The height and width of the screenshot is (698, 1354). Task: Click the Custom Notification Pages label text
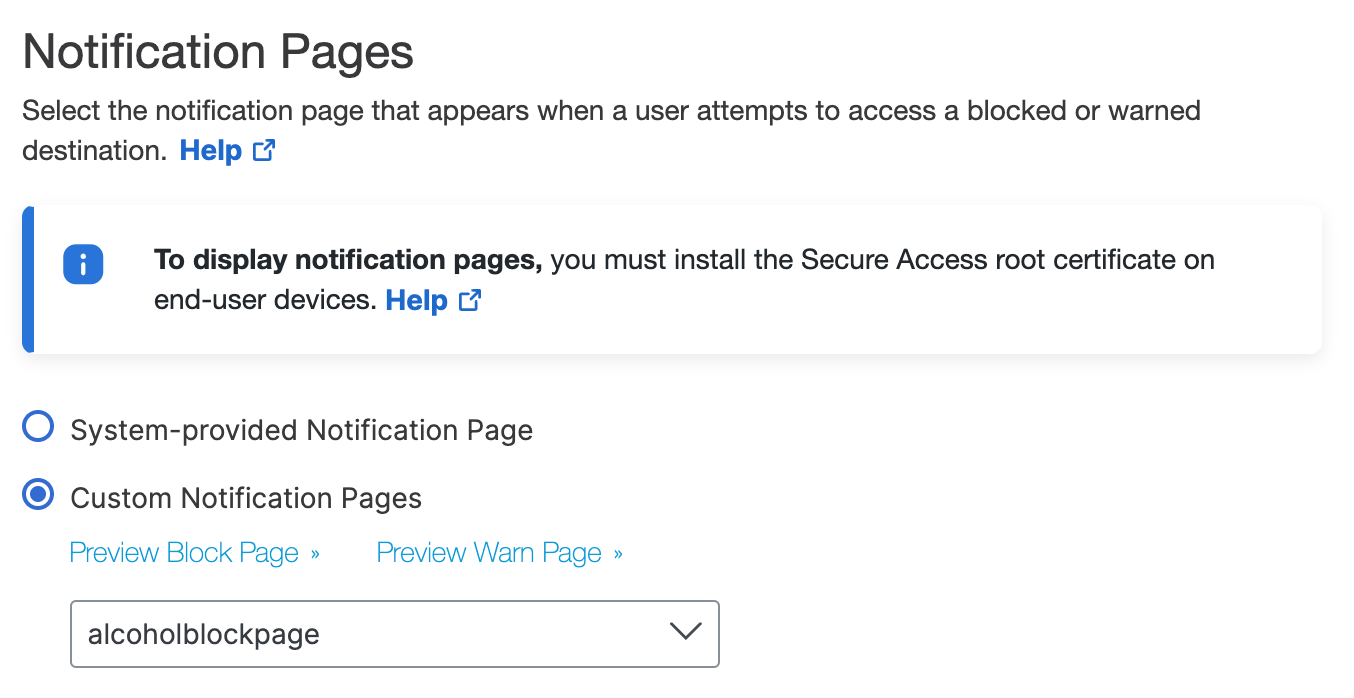[x=246, y=498]
